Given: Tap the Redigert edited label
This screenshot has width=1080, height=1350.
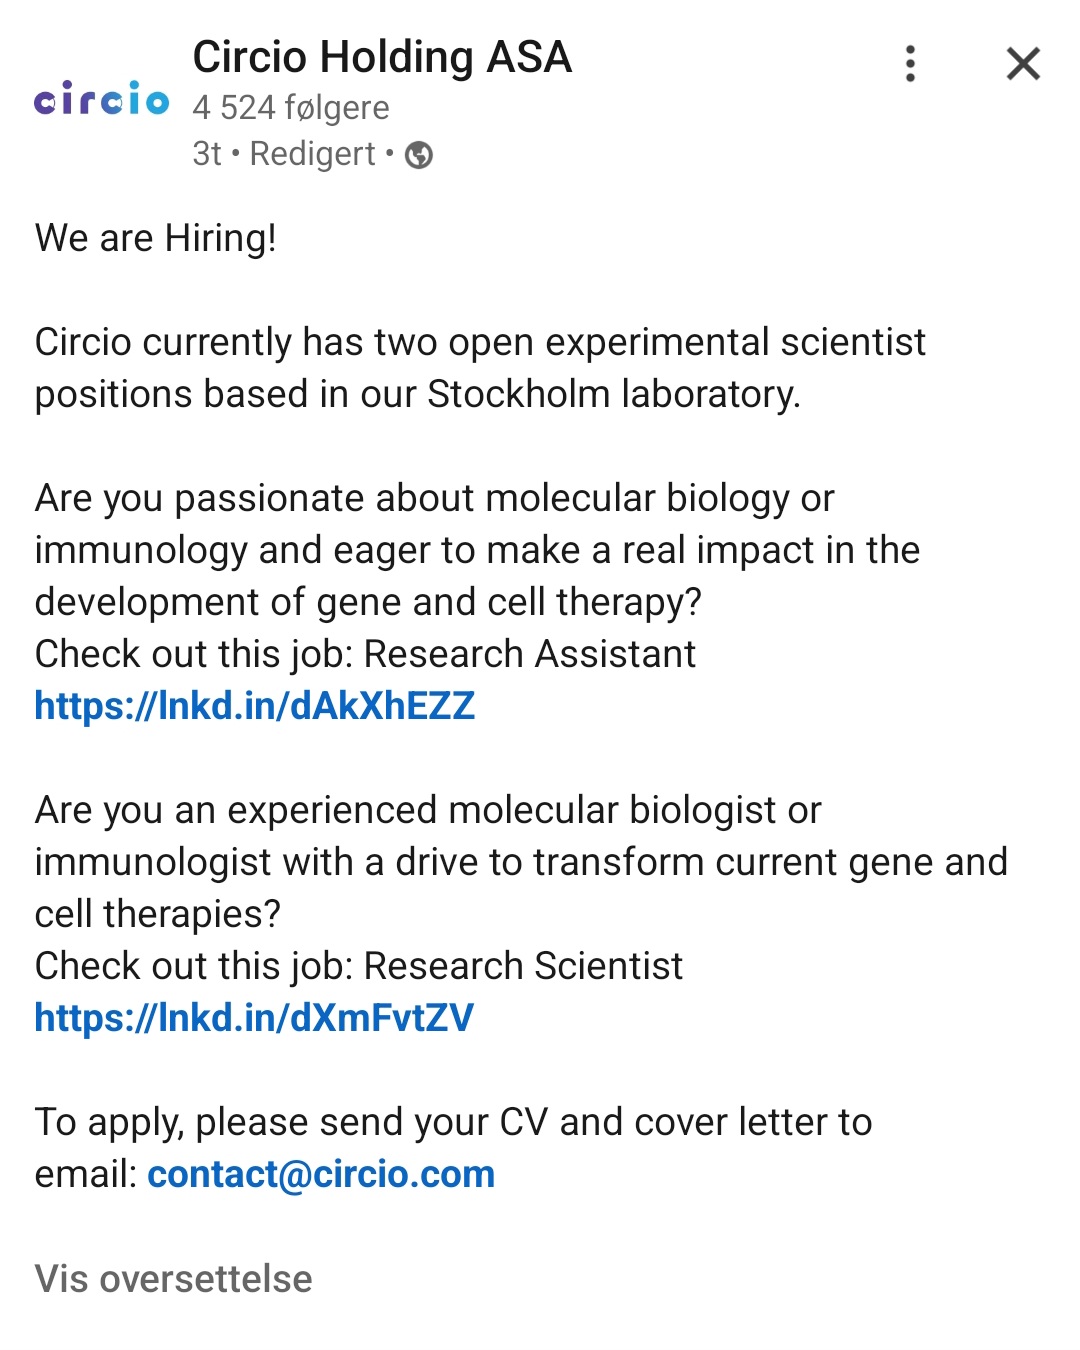Looking at the screenshot, I should (x=312, y=154).
